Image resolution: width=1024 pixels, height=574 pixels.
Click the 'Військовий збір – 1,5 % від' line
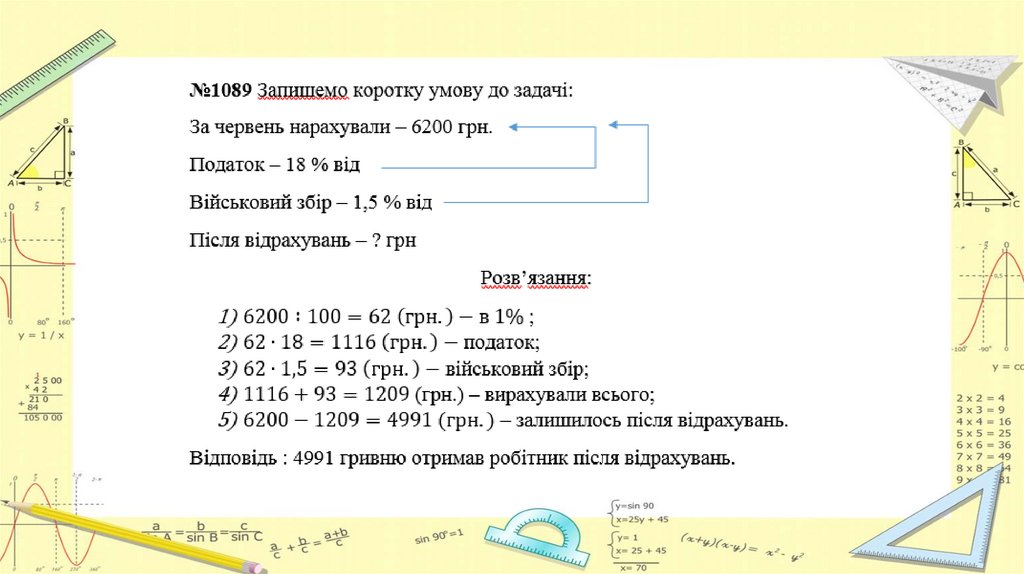tap(310, 202)
